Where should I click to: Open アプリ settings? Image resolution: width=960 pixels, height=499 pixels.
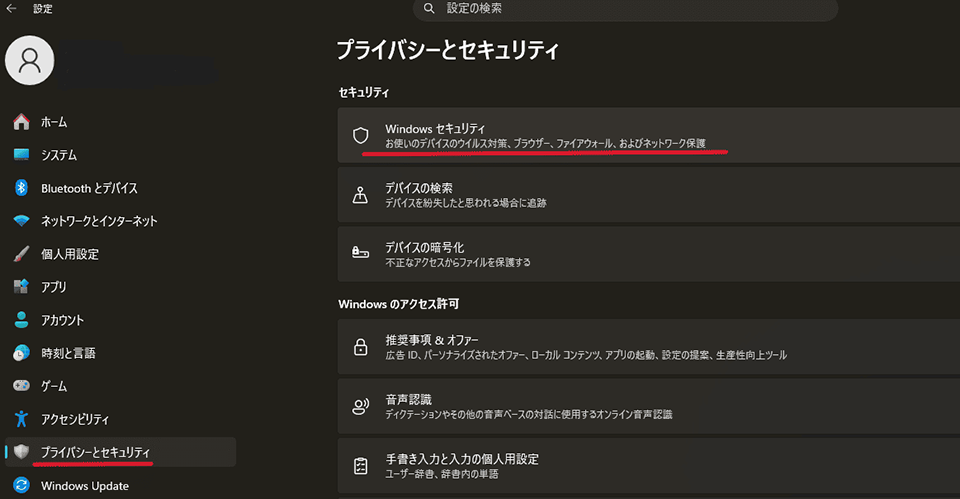[121, 287]
